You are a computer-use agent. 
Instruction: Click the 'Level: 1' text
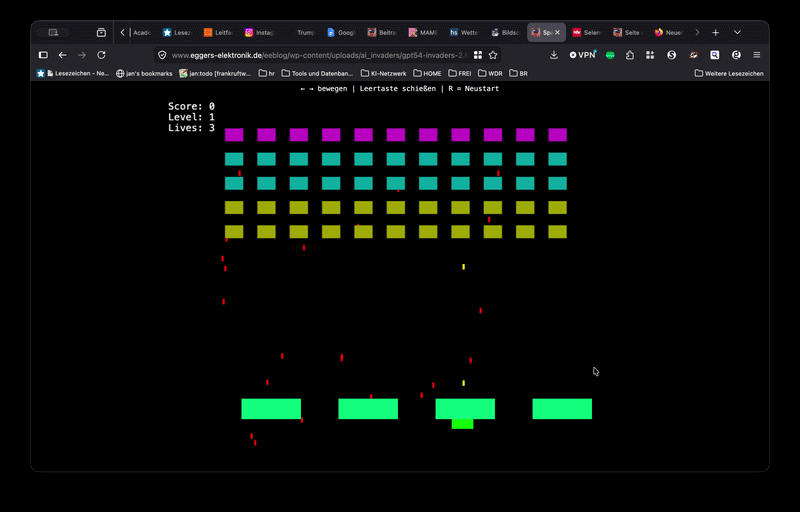(x=191, y=117)
